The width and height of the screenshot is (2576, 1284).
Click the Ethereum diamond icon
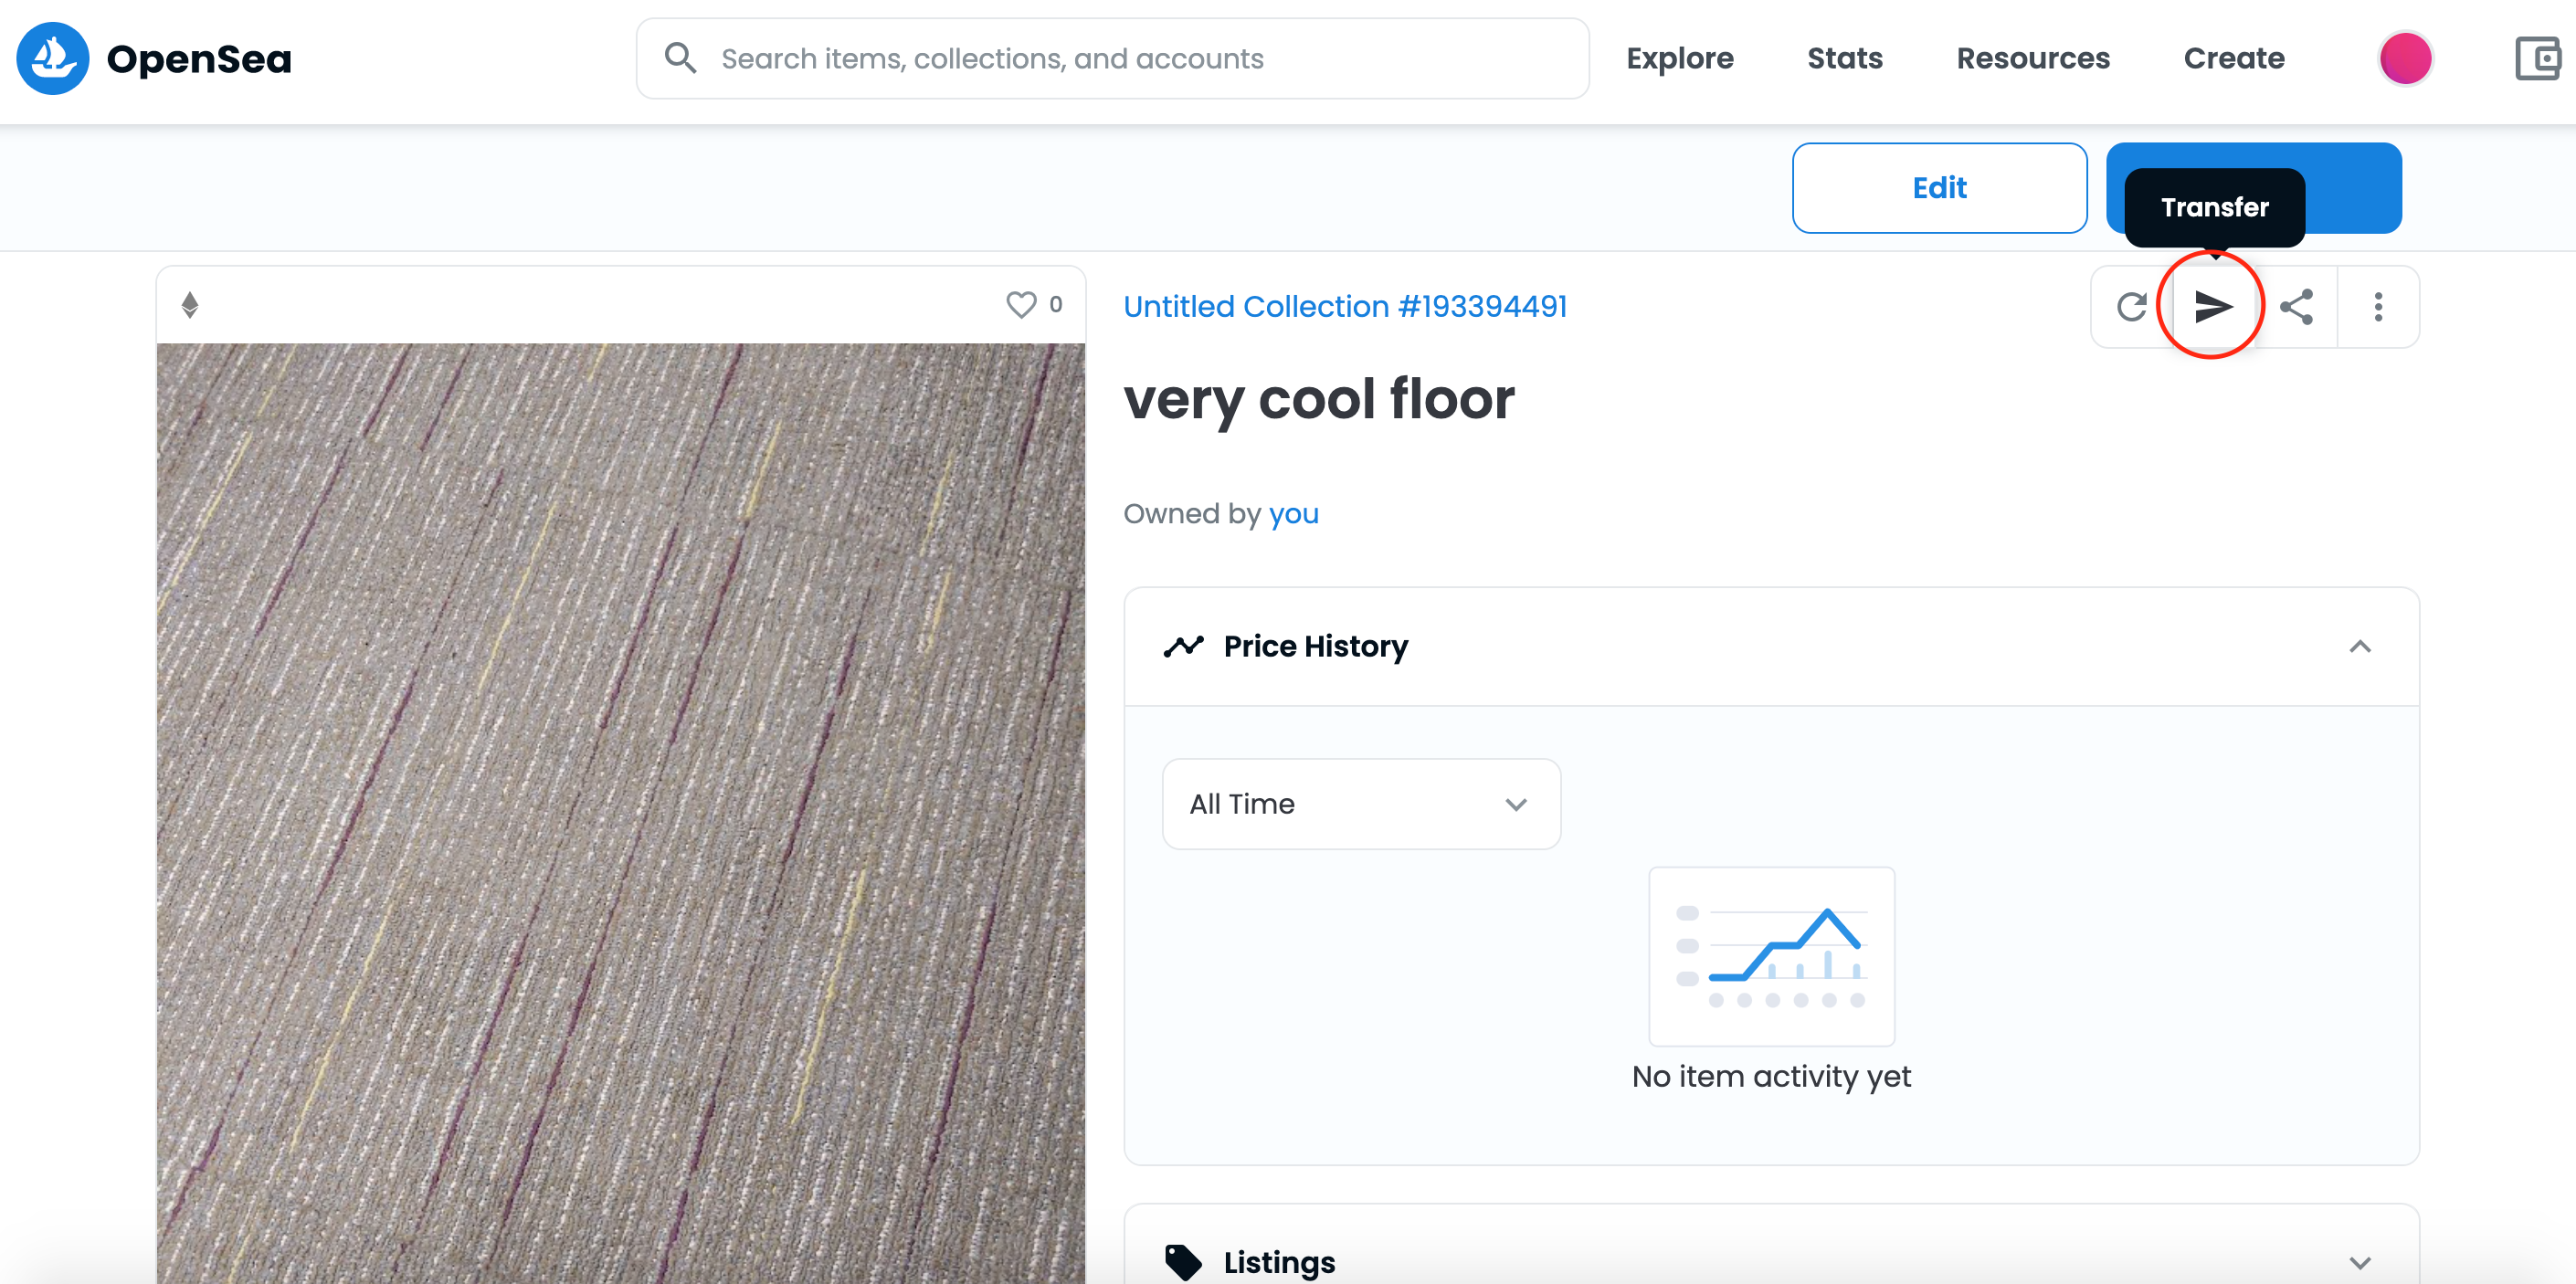point(190,305)
